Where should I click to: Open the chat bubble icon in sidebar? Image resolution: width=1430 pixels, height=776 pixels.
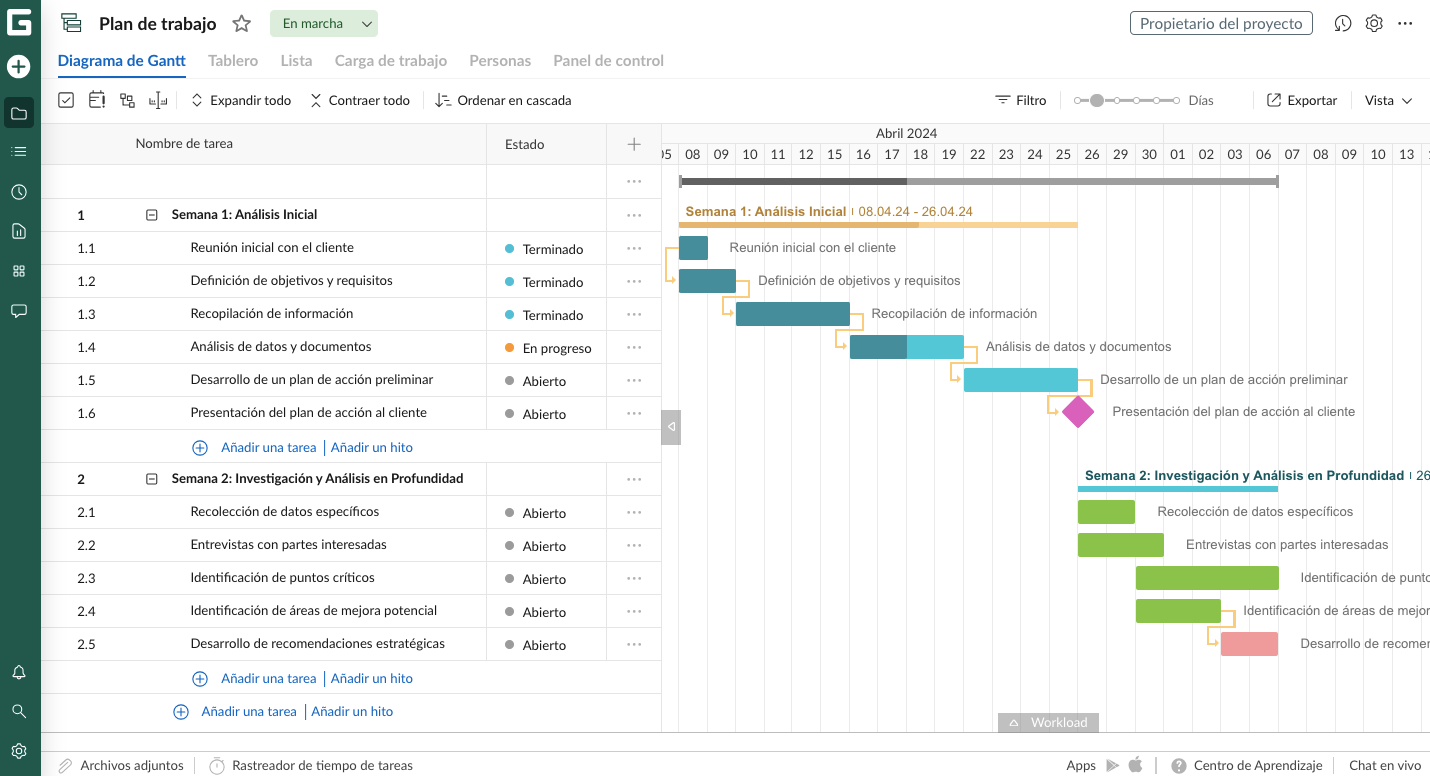pos(19,311)
